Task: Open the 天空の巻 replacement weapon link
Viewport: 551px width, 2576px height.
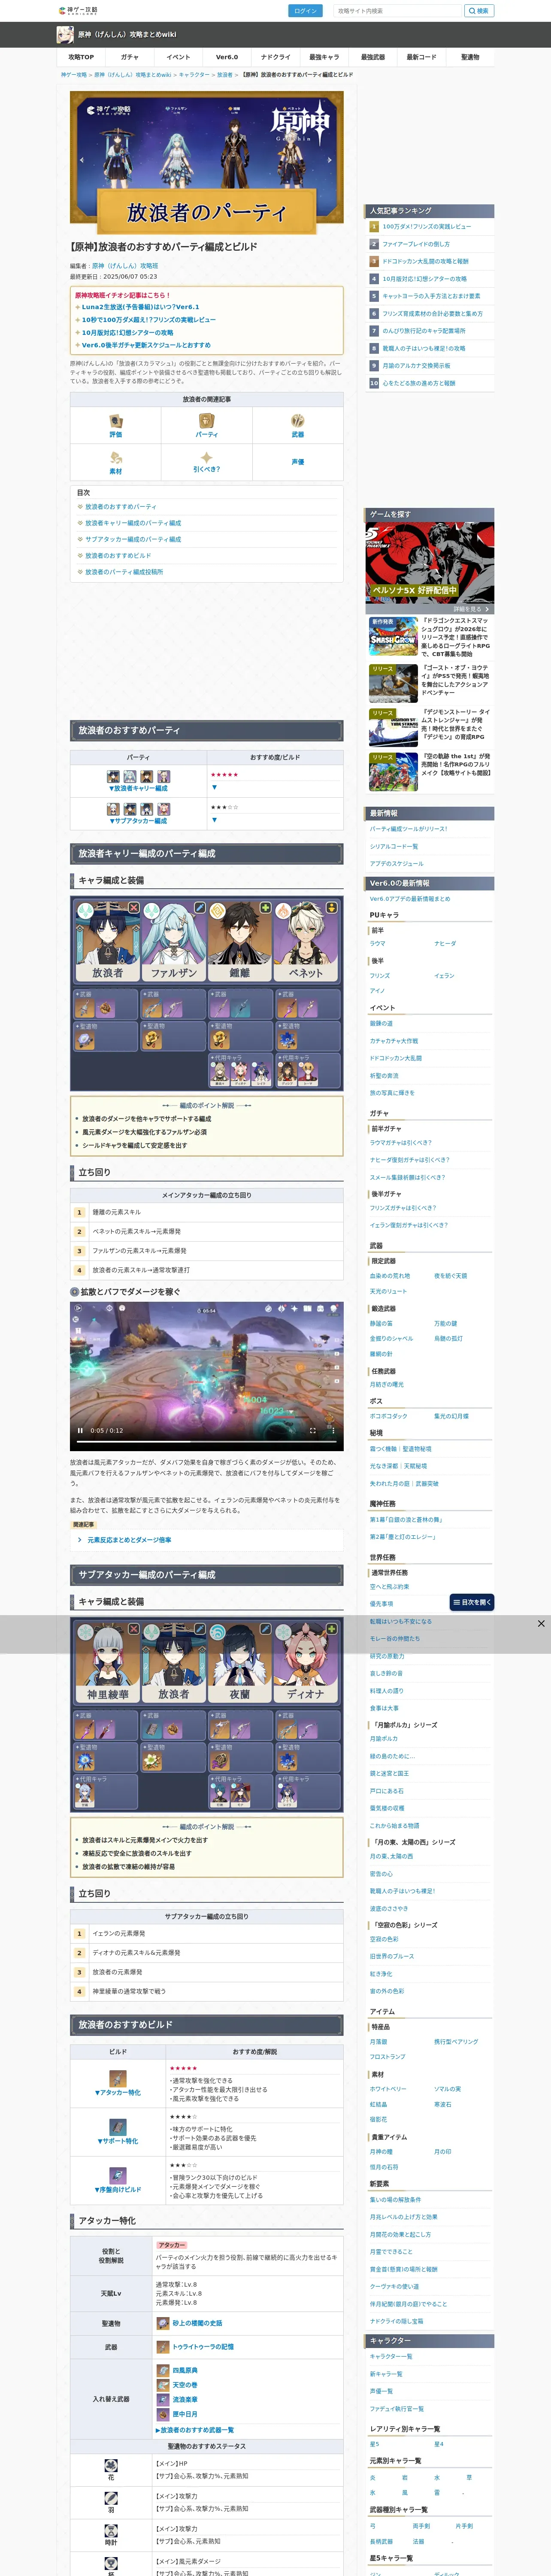Action: point(184,2385)
